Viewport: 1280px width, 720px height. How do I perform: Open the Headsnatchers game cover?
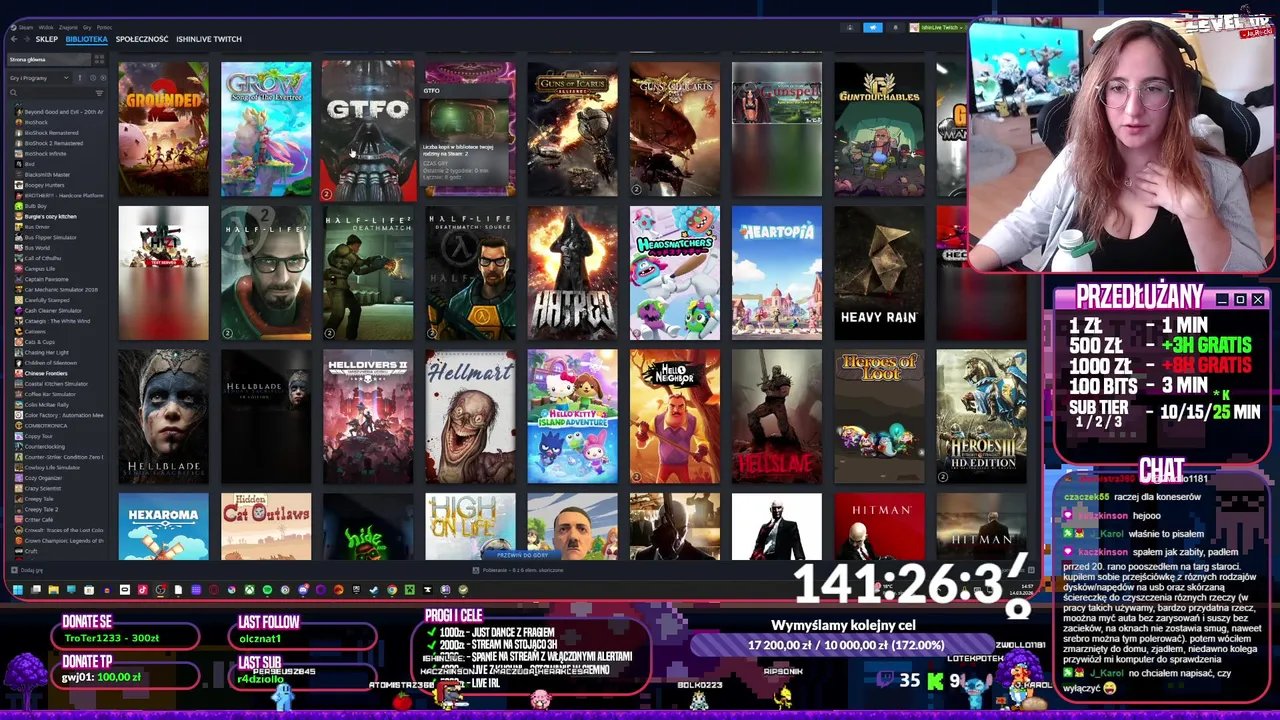tap(675, 273)
